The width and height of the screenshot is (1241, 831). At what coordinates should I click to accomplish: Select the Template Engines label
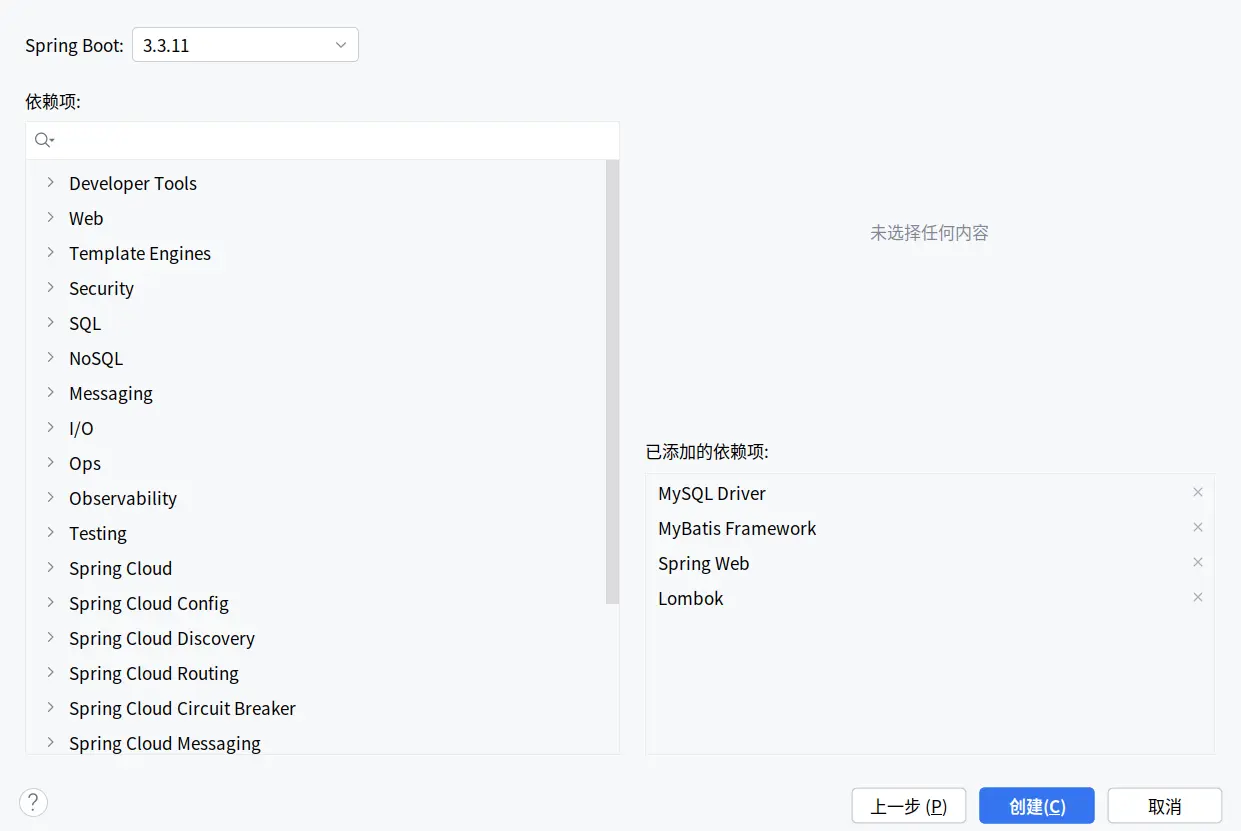point(140,254)
